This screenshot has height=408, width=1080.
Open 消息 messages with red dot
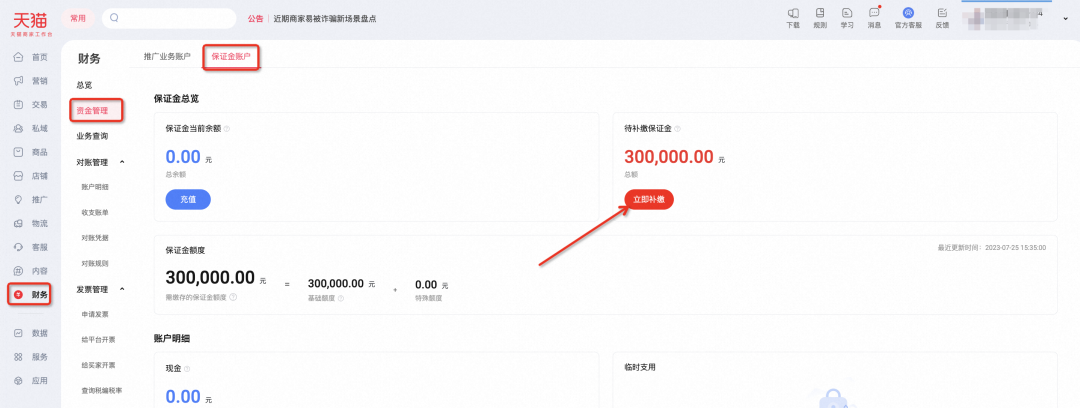point(874,17)
